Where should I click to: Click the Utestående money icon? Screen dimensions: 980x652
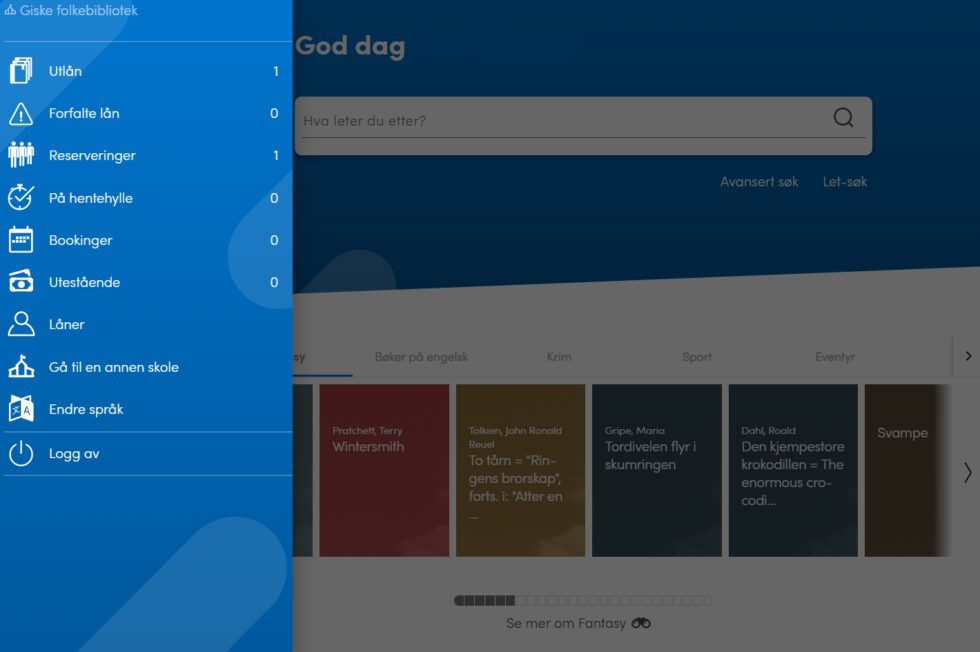[21, 283]
